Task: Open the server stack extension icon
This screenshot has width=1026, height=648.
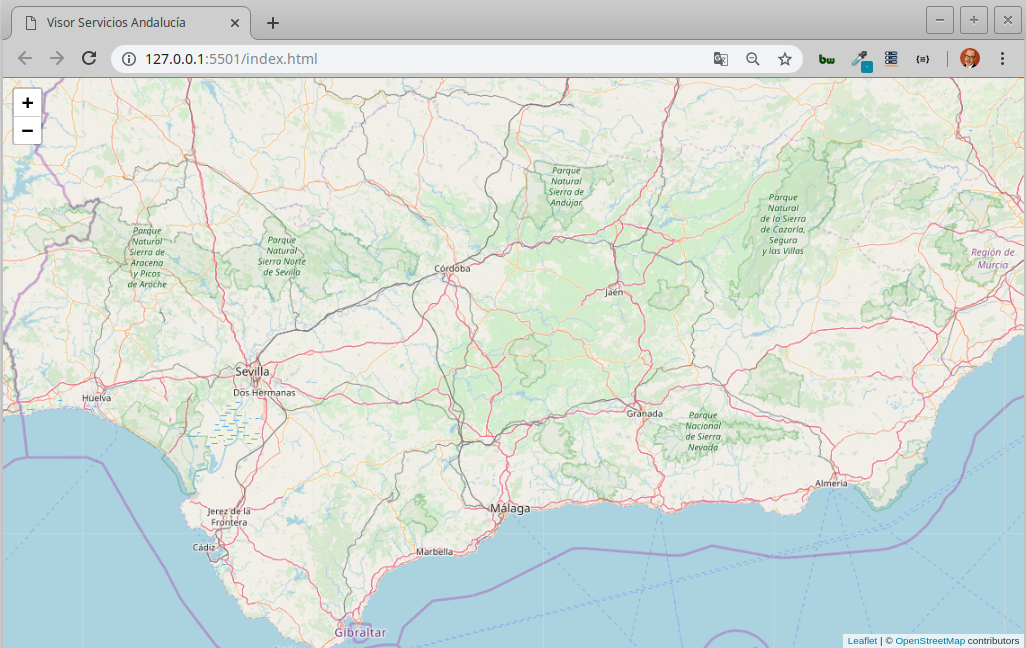Action: [891, 59]
